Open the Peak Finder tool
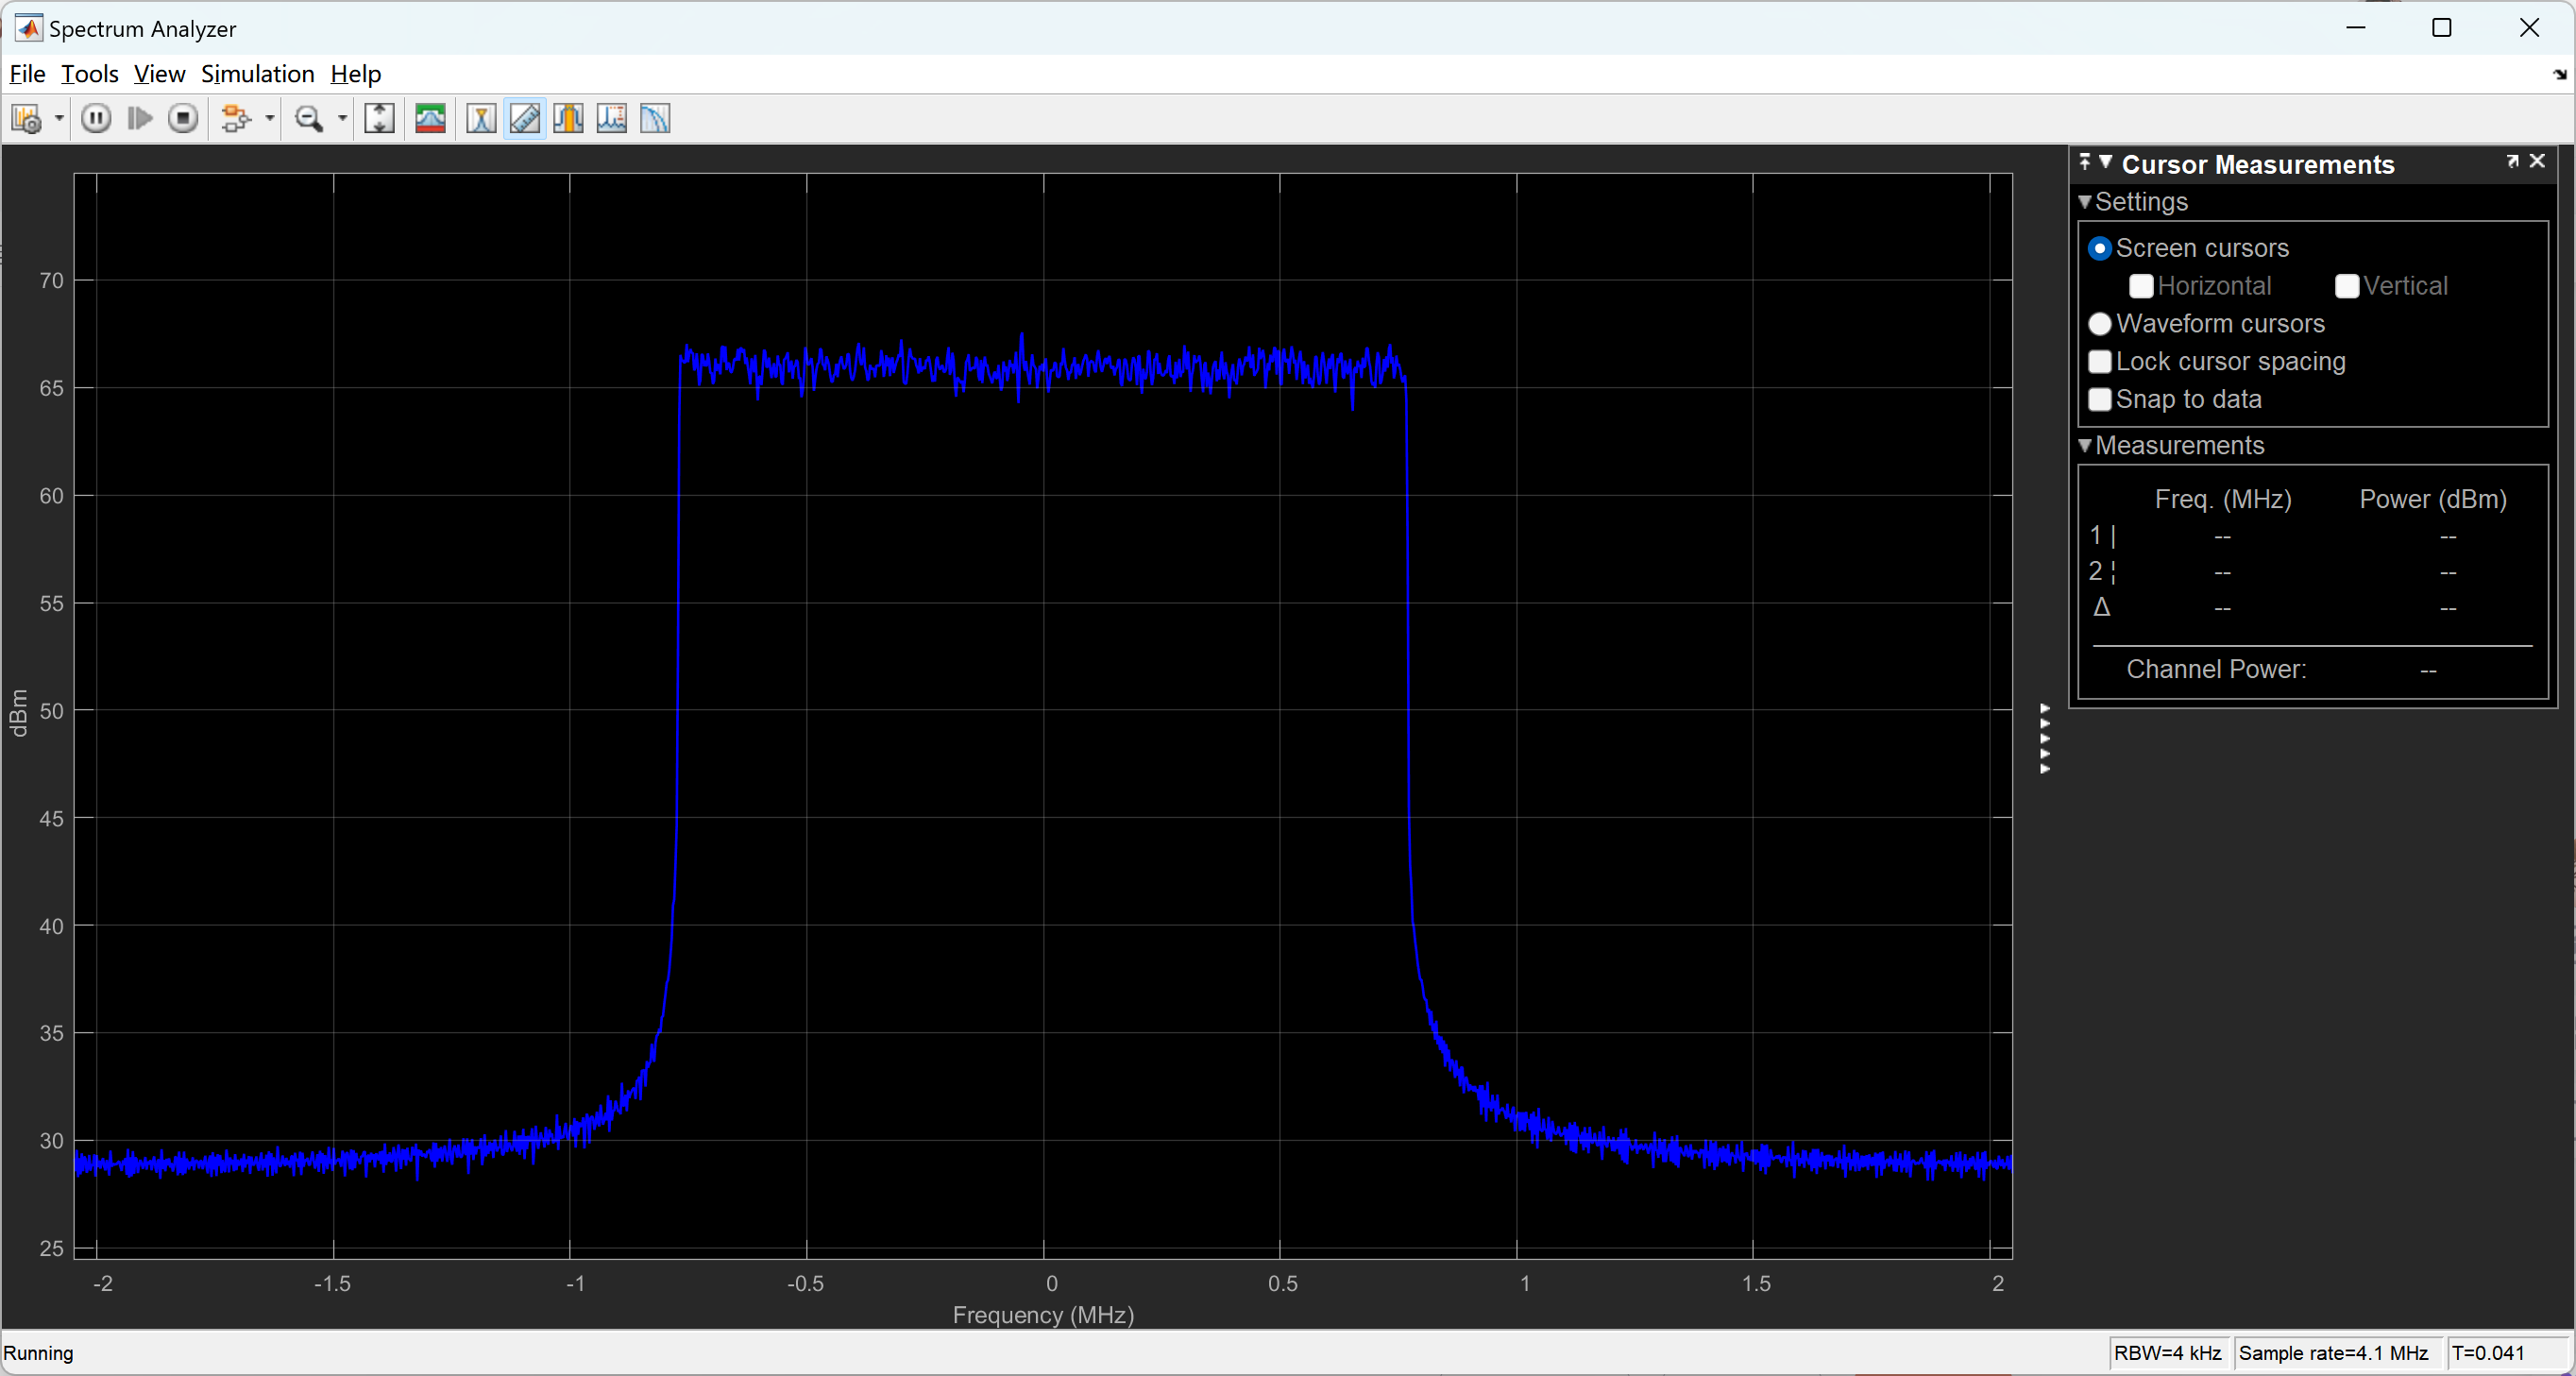Screen dimensions: 2576x1376 click(481, 119)
